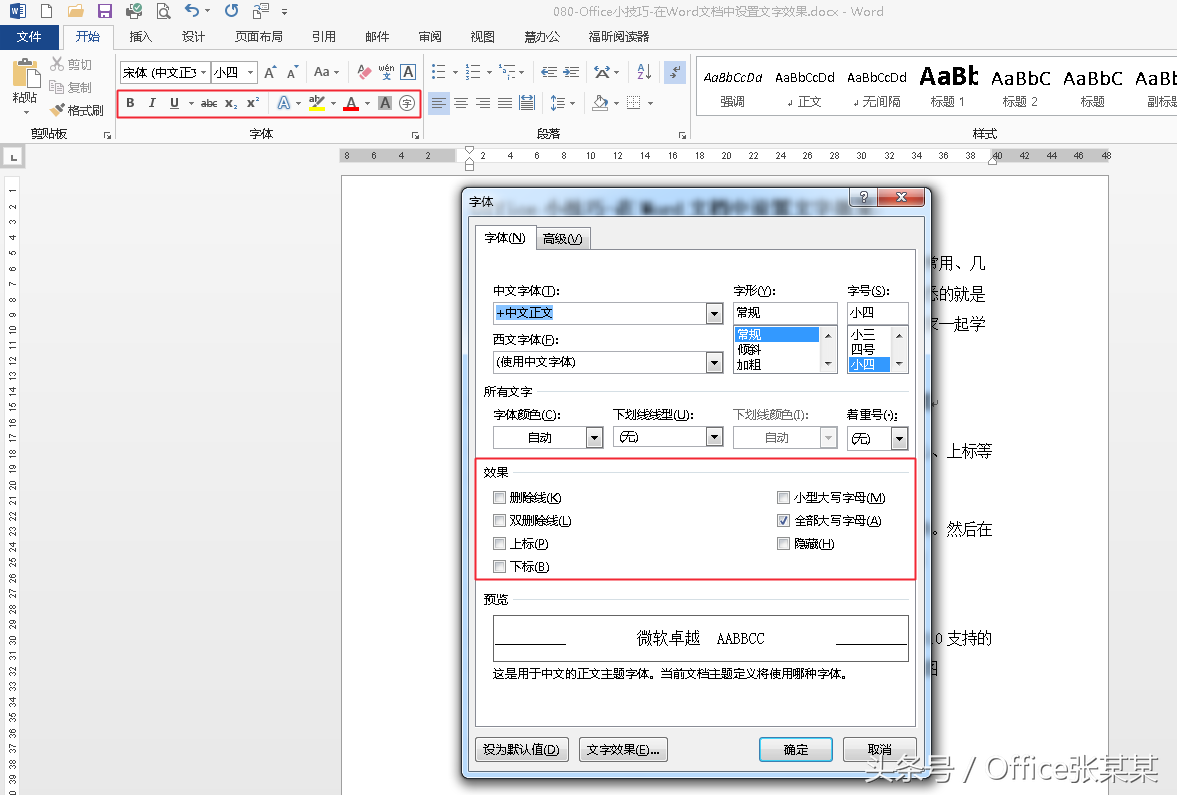1177x795 pixels.
Task: Click the Format Painter (格式刷) button
Action: (x=78, y=110)
